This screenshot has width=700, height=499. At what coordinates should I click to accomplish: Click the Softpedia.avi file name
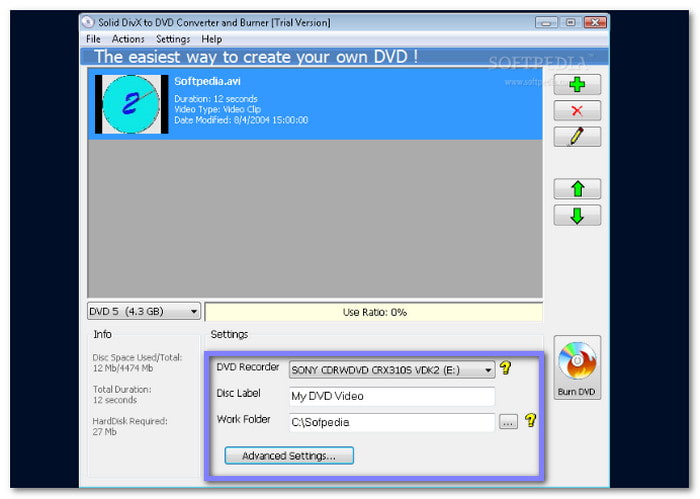(x=207, y=81)
